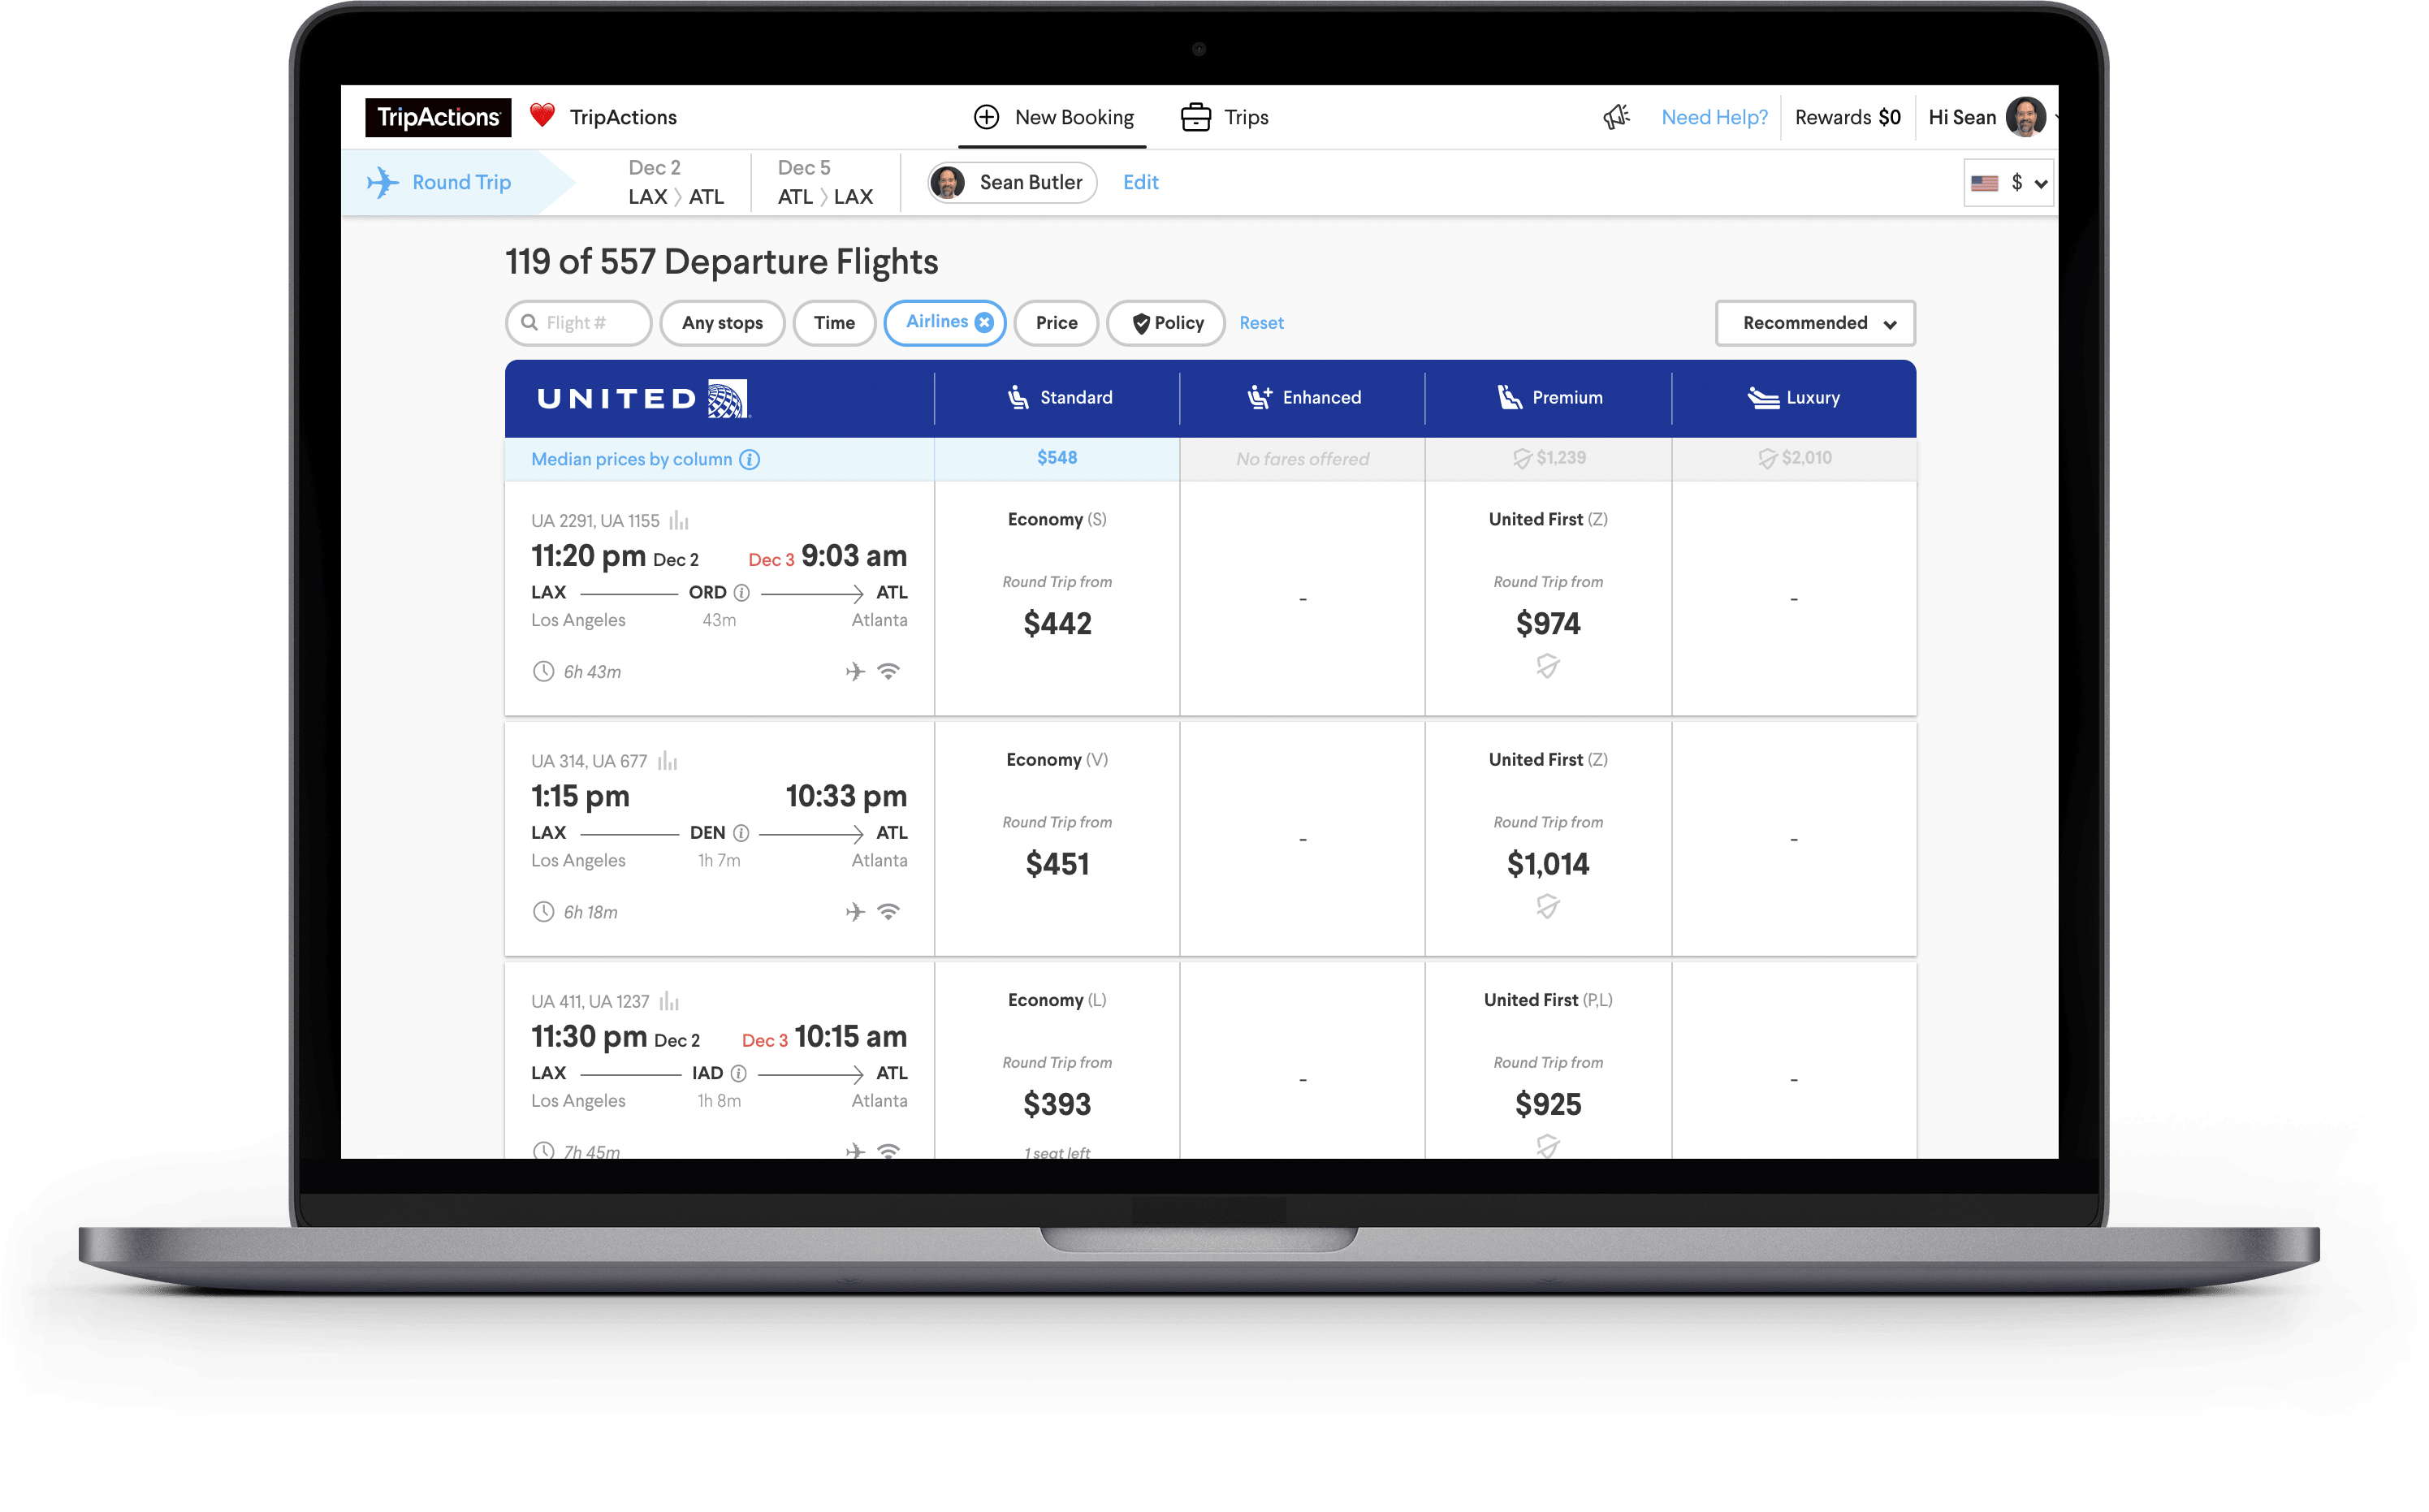Click the Sean profile avatar in header
This screenshot has width=2429, height=1512.
(2026, 117)
